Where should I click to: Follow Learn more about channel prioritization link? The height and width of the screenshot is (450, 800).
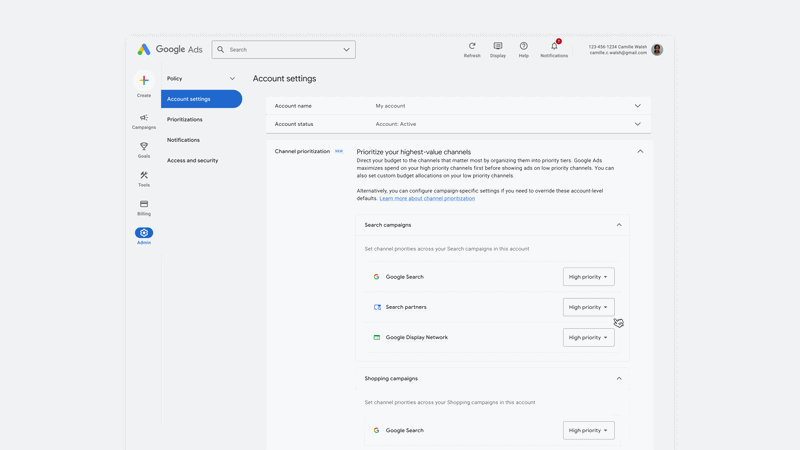(427, 198)
